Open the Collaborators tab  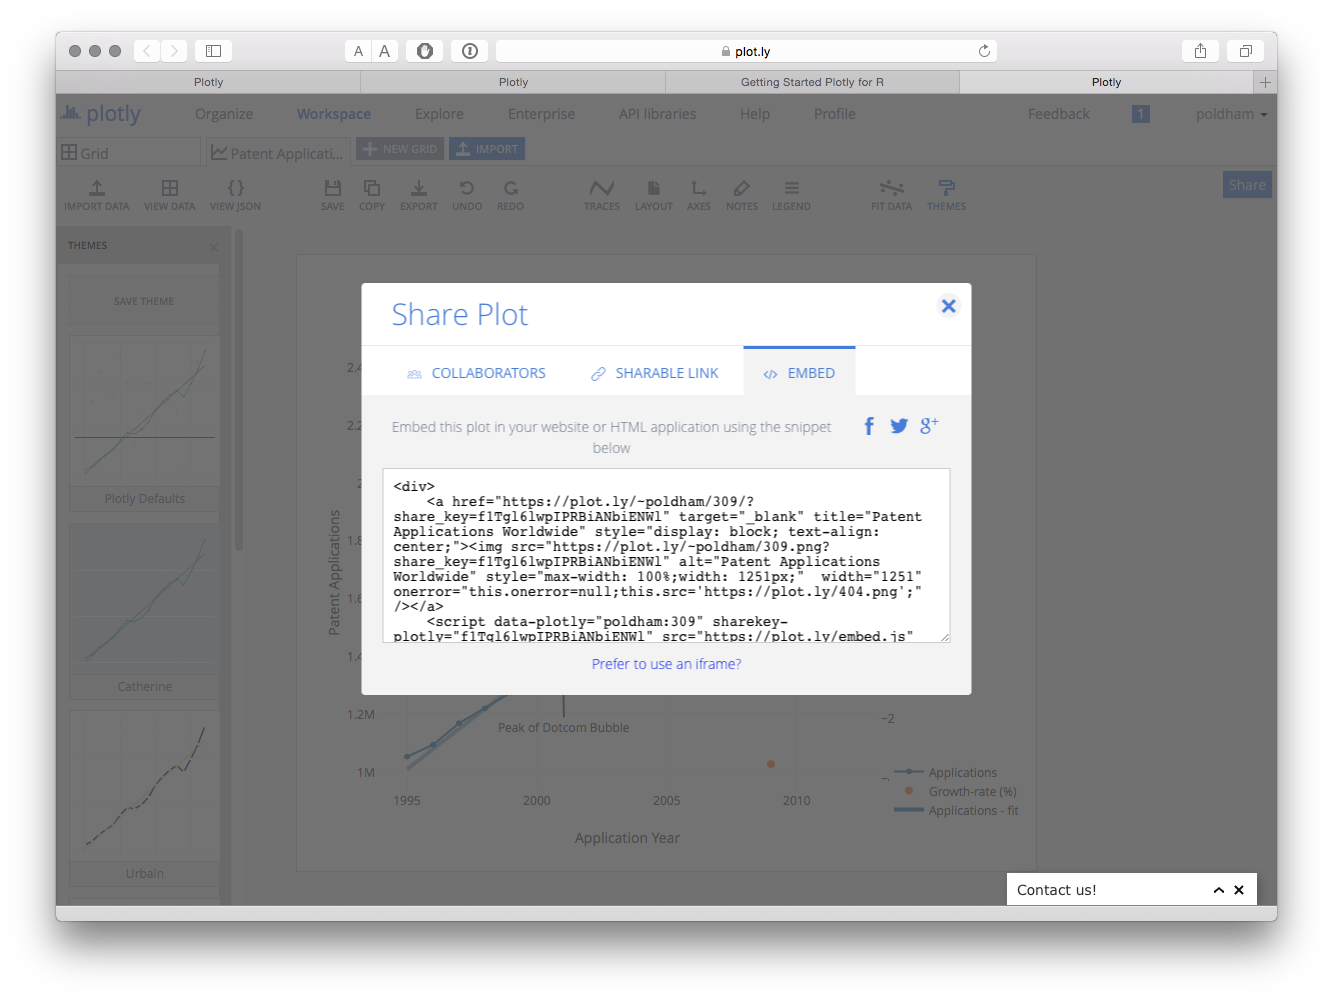click(x=476, y=373)
